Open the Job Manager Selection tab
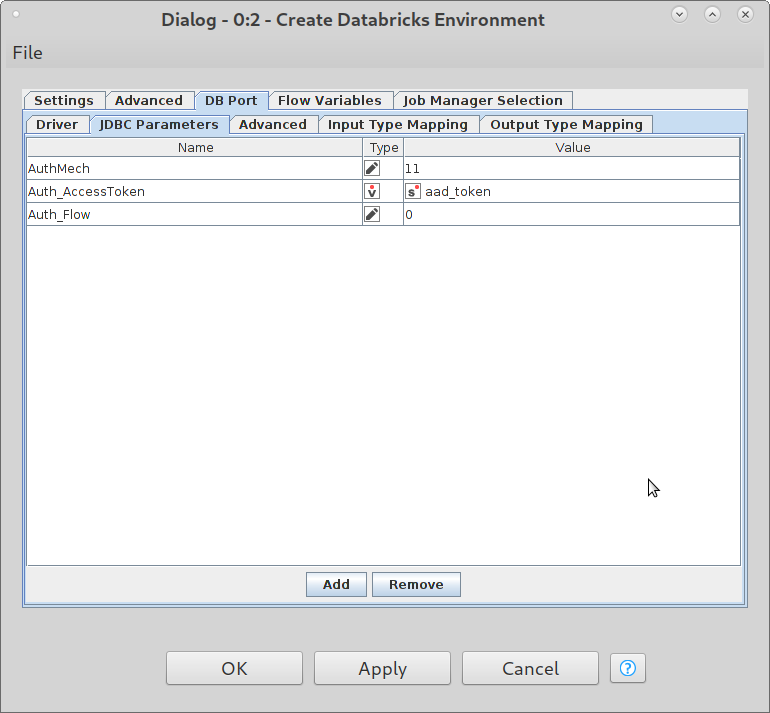The height and width of the screenshot is (713, 770). coord(483,101)
